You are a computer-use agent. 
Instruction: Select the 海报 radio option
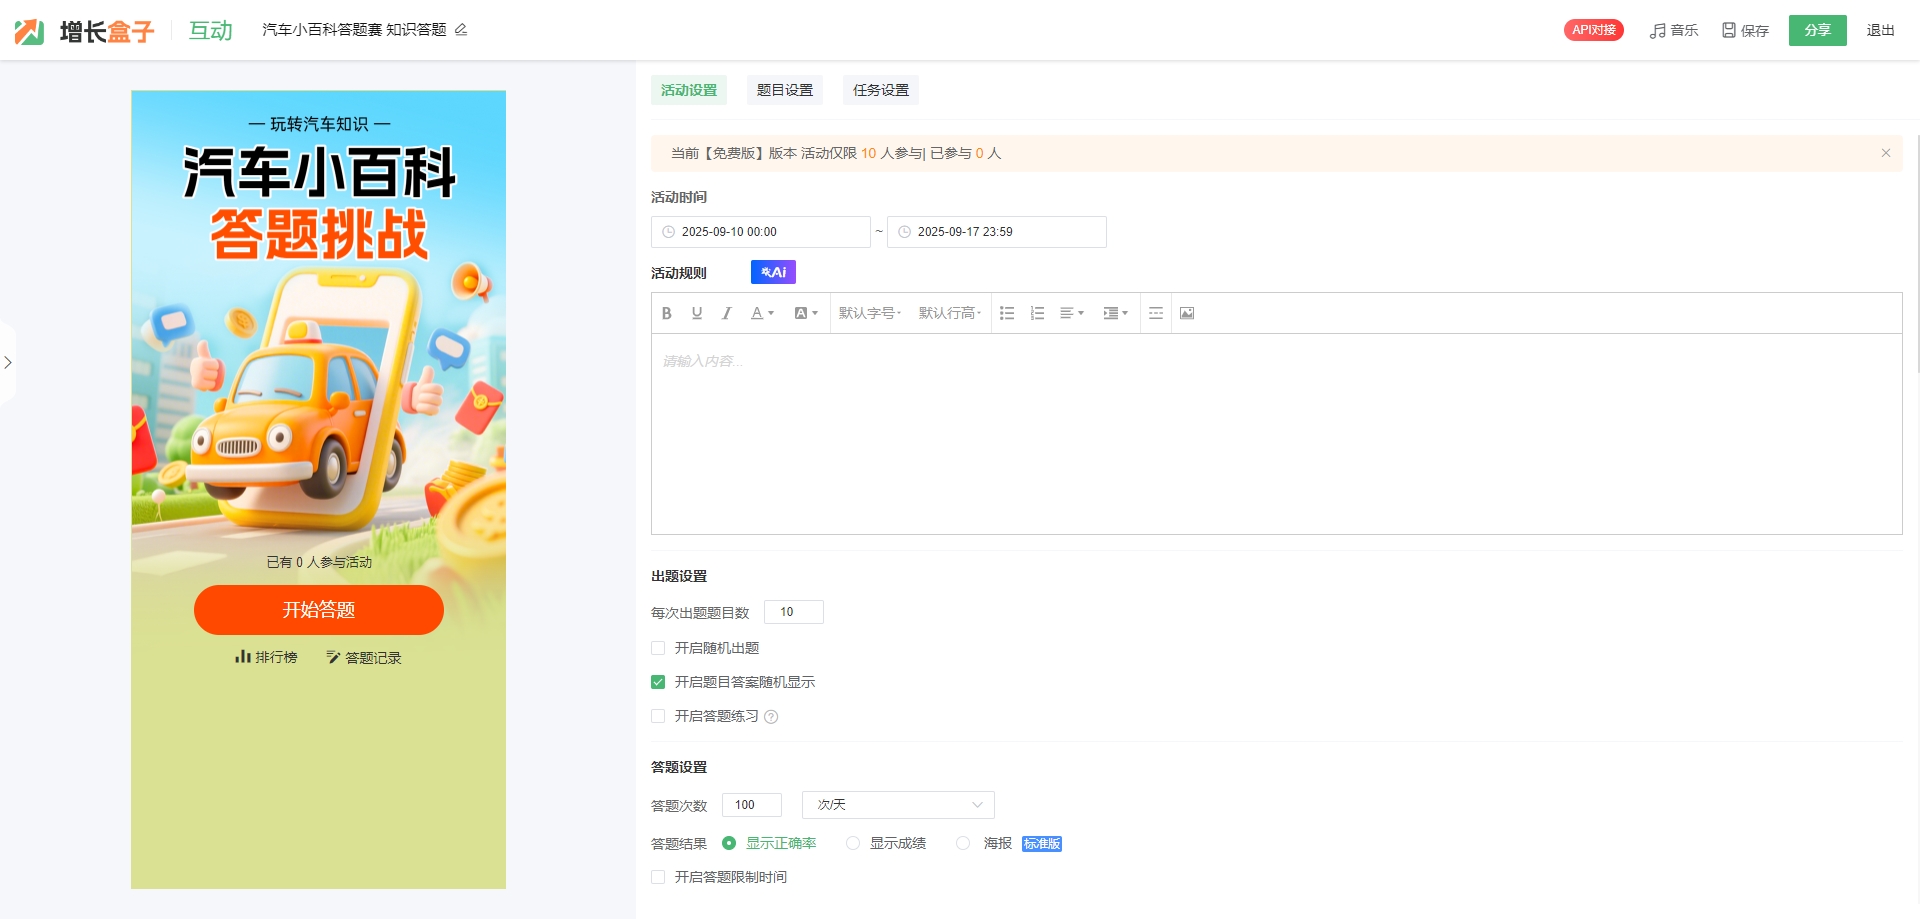963,843
